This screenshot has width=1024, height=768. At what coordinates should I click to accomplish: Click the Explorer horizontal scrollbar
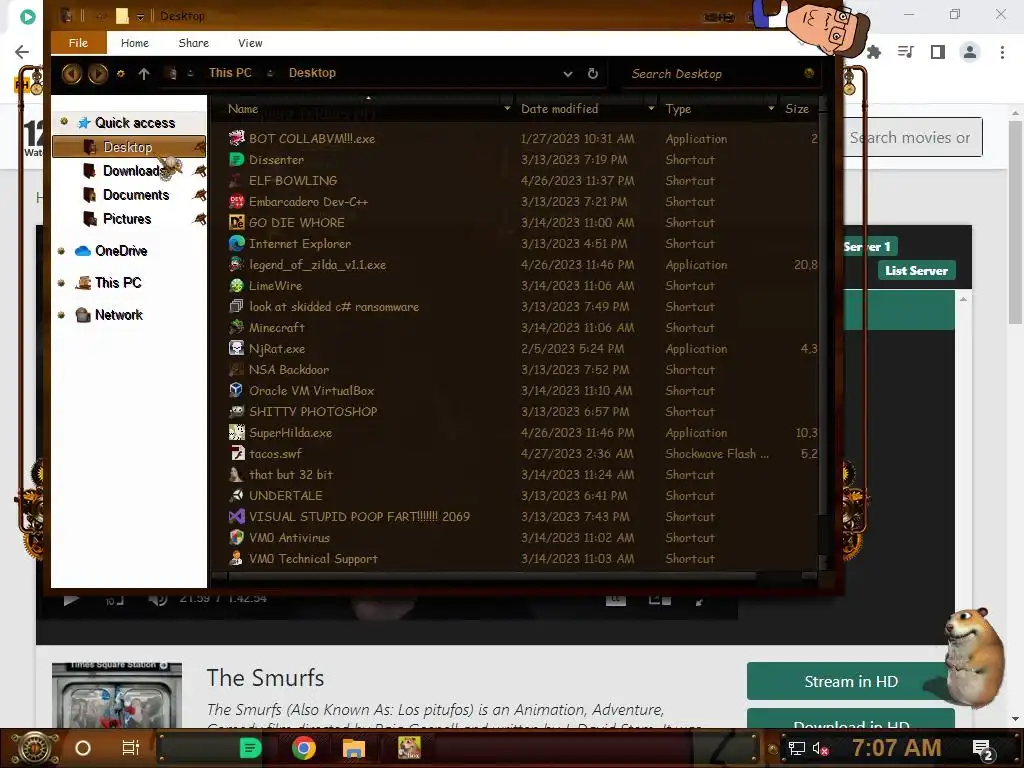[x=491, y=576]
